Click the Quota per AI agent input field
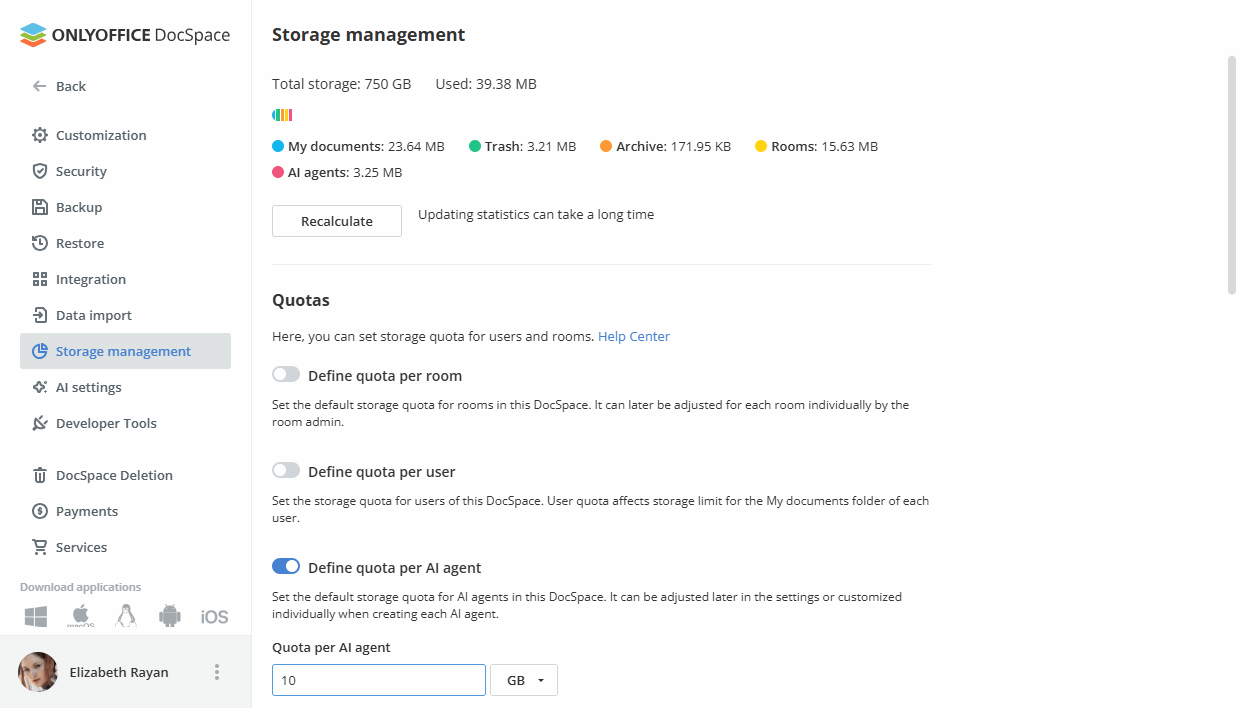Image resolution: width=1240 pixels, height=708 pixels. click(x=378, y=679)
